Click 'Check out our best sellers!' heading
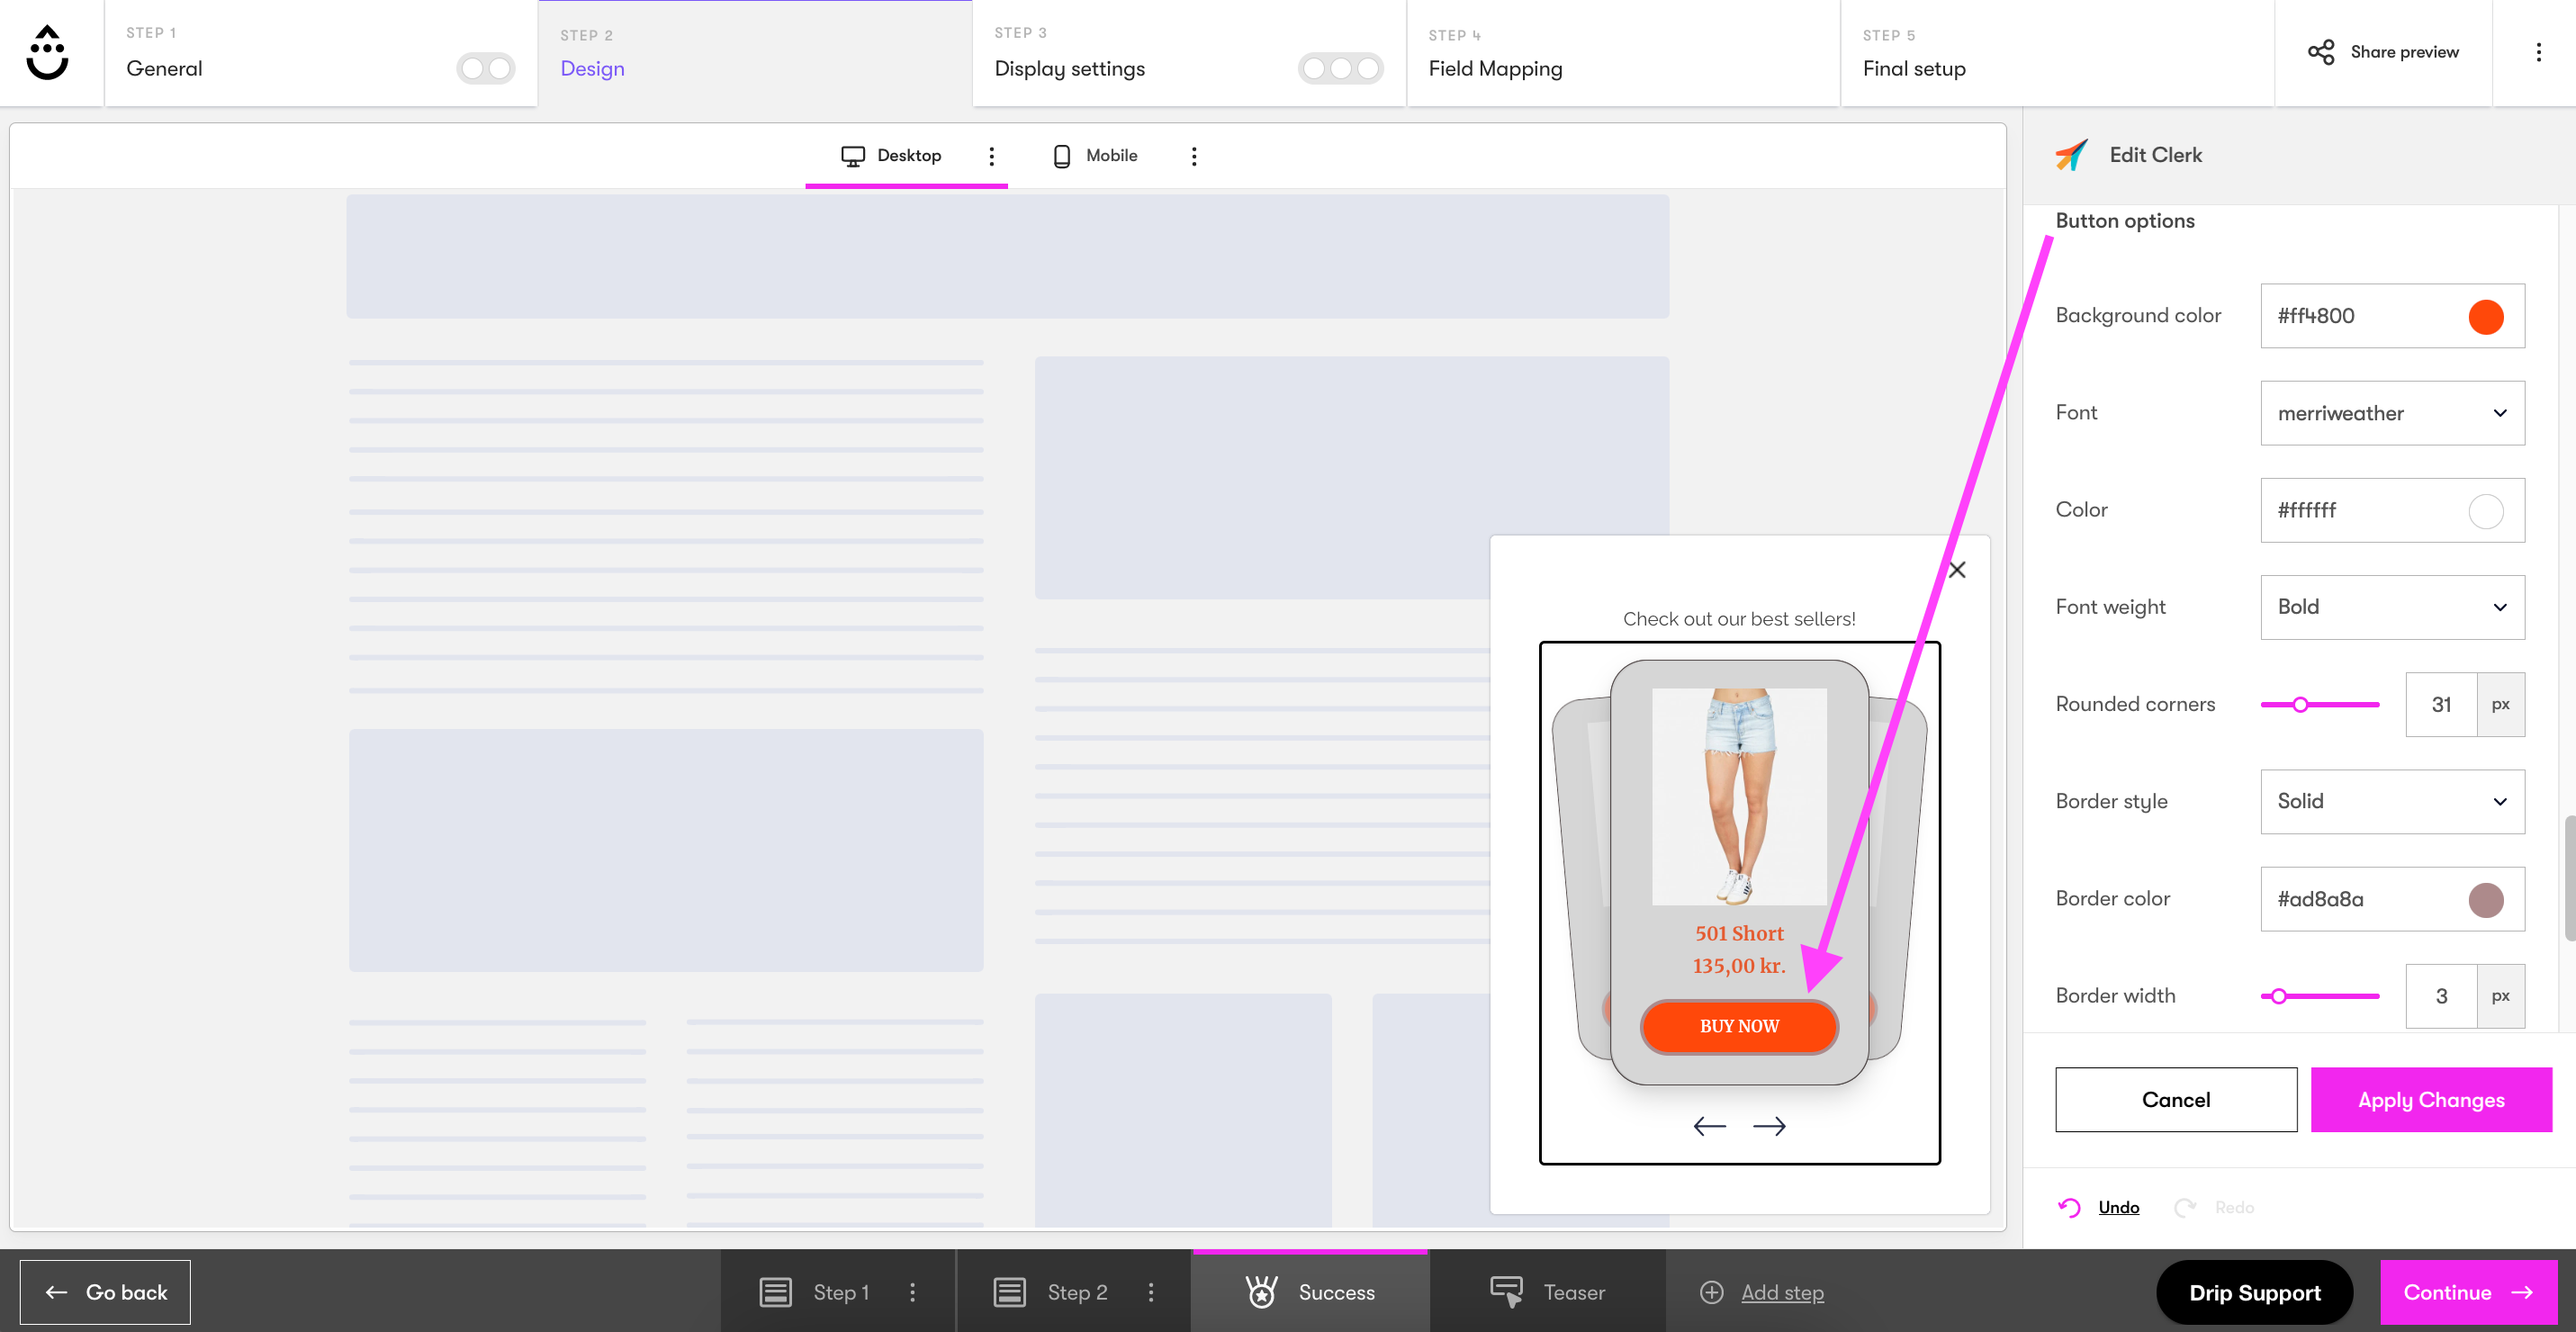 click(1739, 618)
